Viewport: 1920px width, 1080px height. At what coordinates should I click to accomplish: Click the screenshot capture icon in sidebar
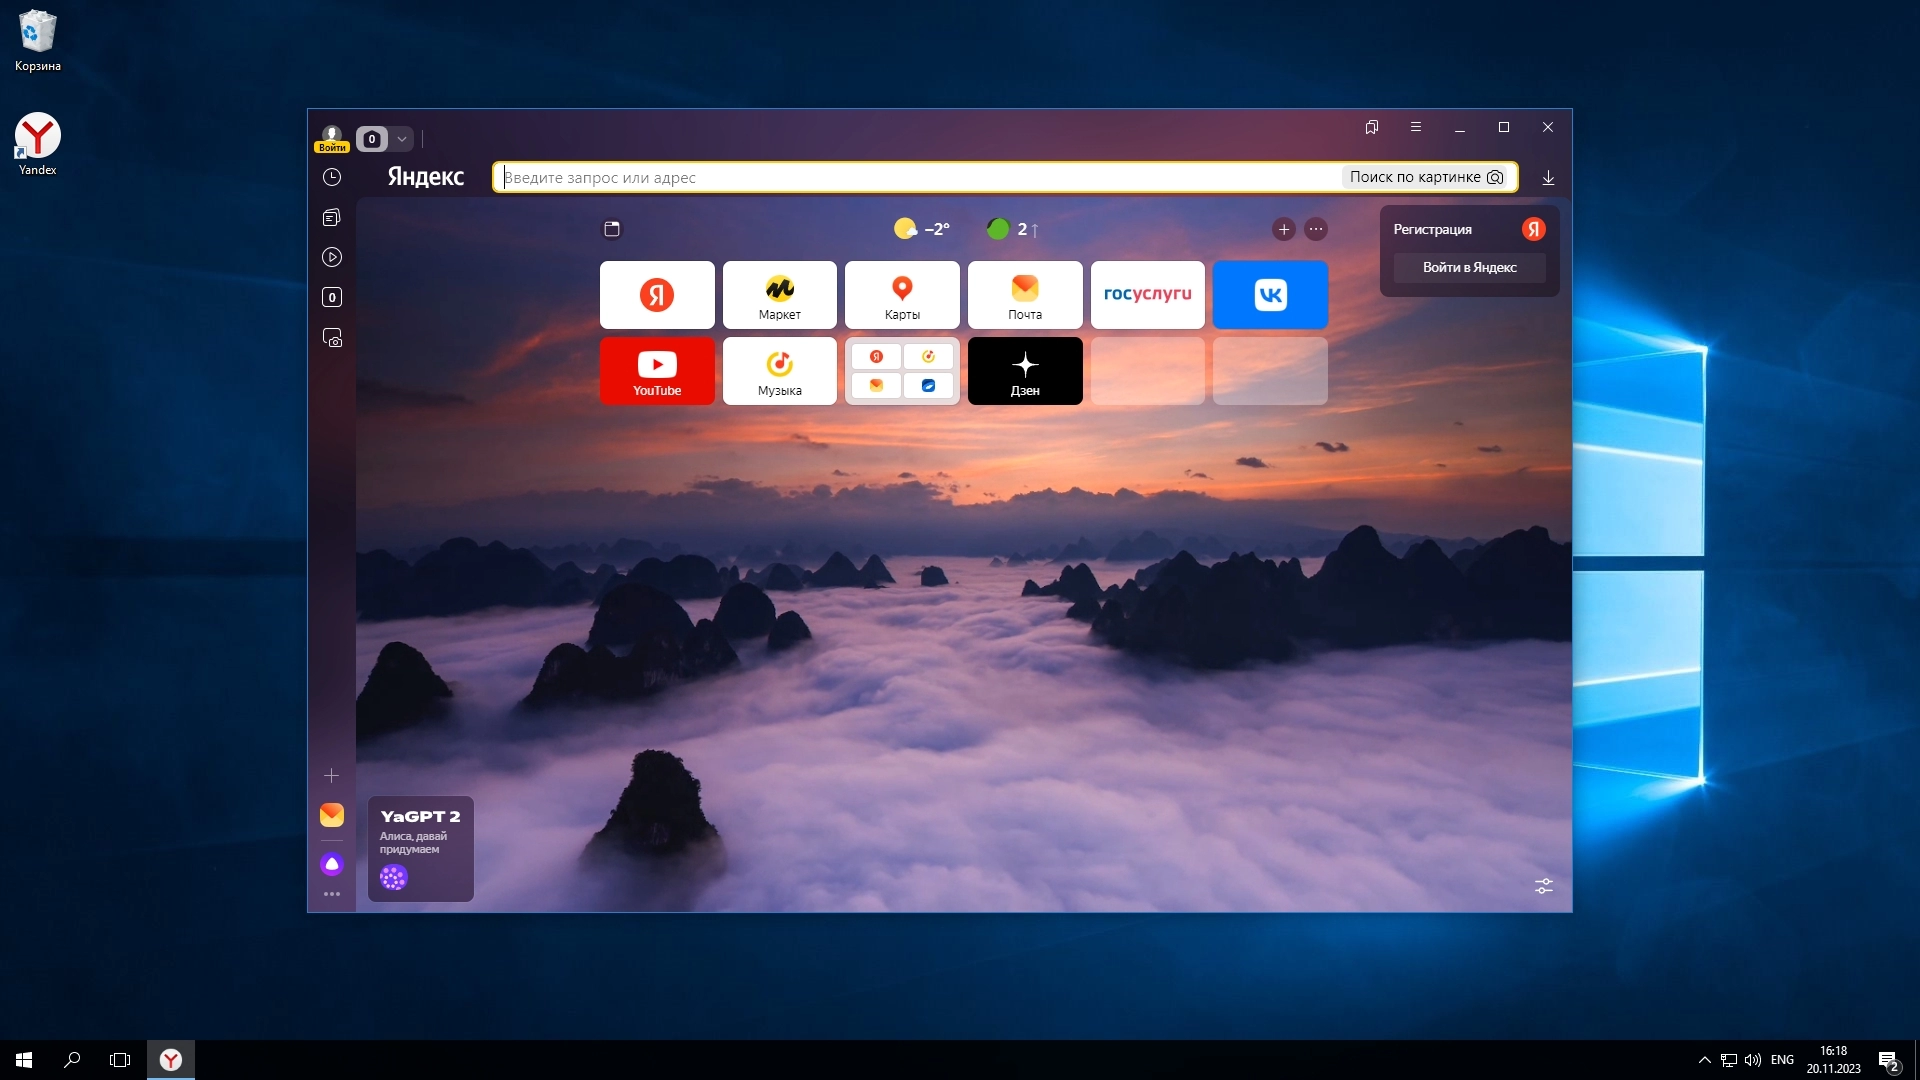pos(332,338)
